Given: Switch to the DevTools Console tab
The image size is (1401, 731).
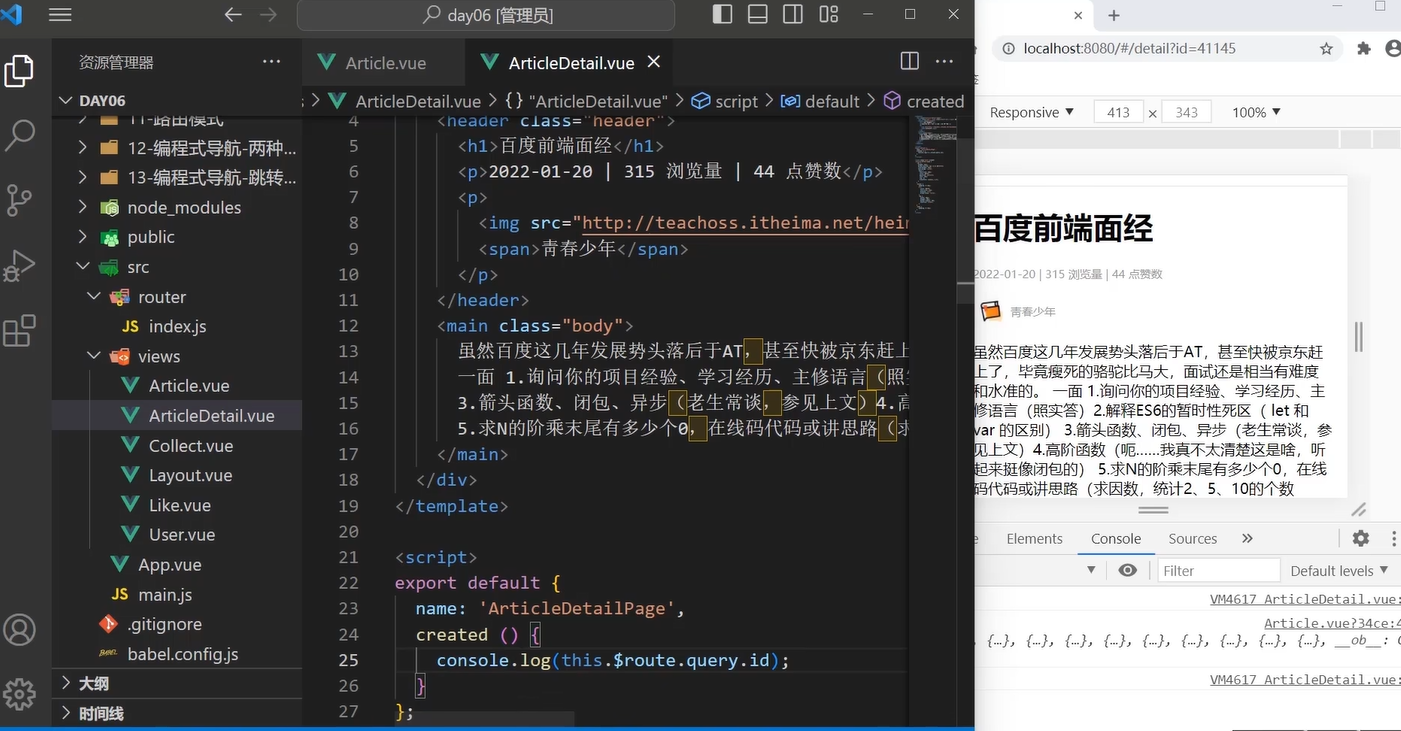Looking at the screenshot, I should point(1116,538).
